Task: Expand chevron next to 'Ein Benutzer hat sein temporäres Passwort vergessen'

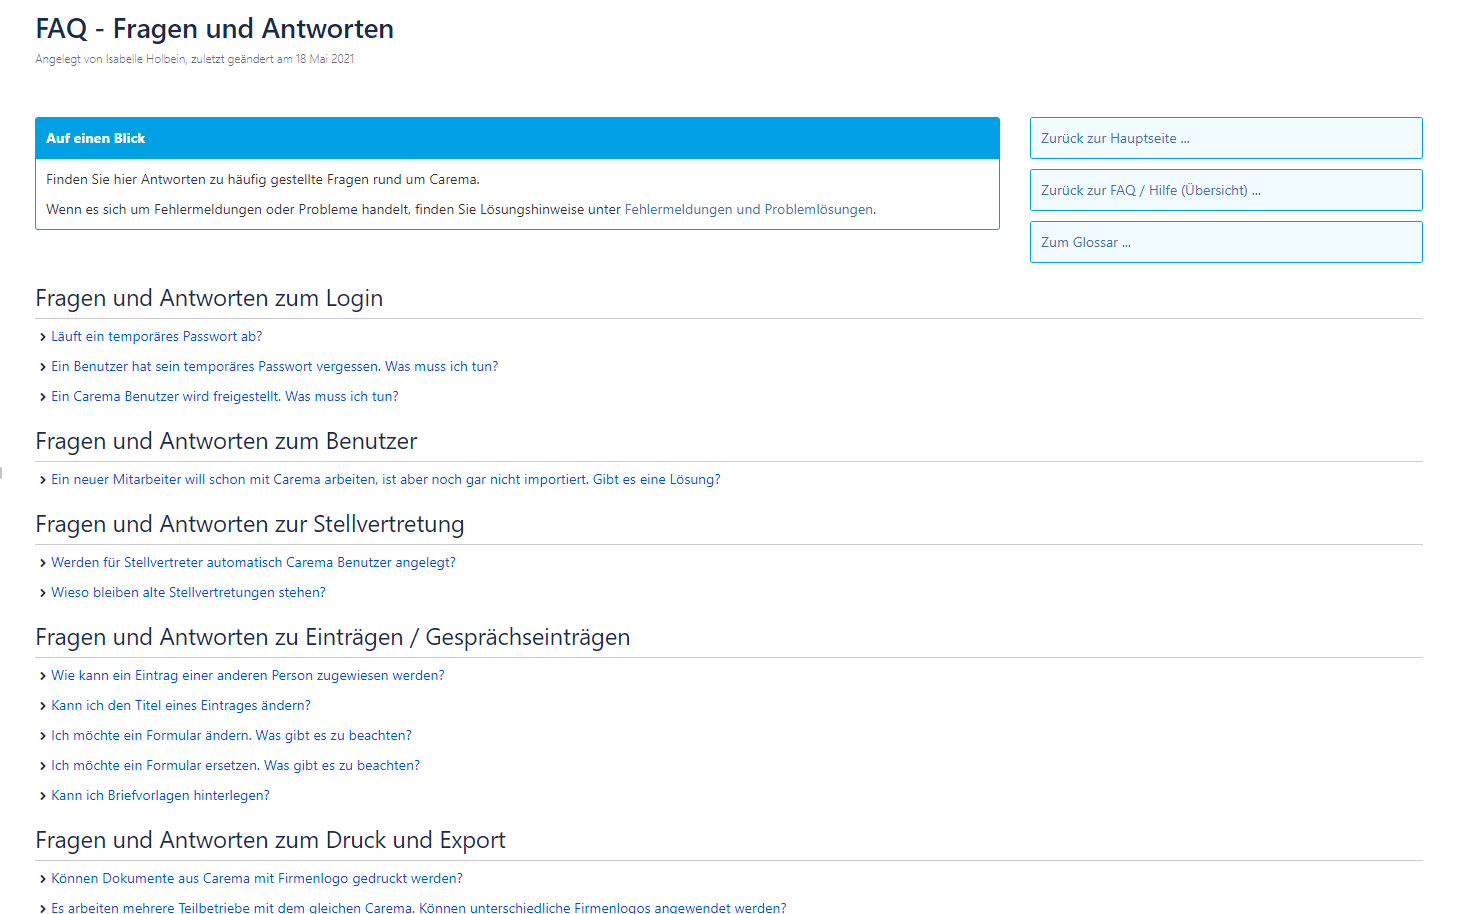Action: point(43,368)
